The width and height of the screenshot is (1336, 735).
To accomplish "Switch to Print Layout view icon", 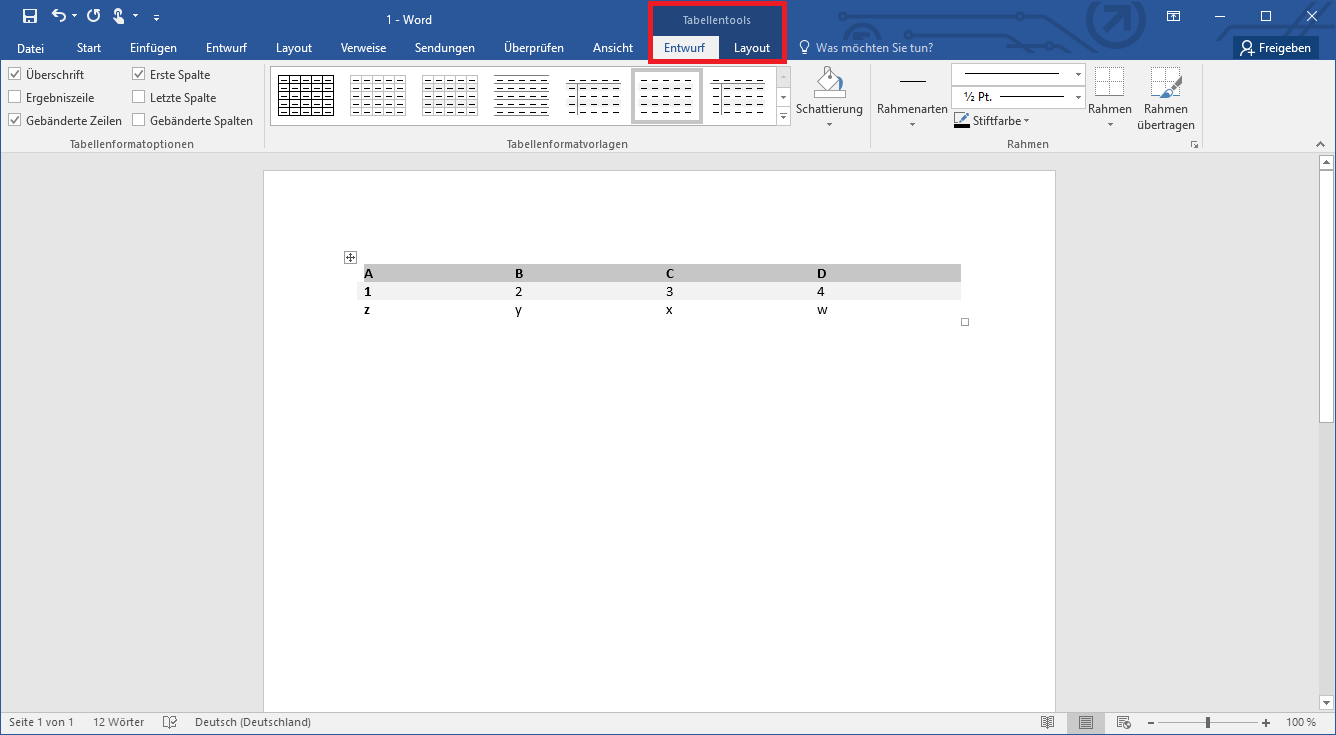I will coord(1085,722).
